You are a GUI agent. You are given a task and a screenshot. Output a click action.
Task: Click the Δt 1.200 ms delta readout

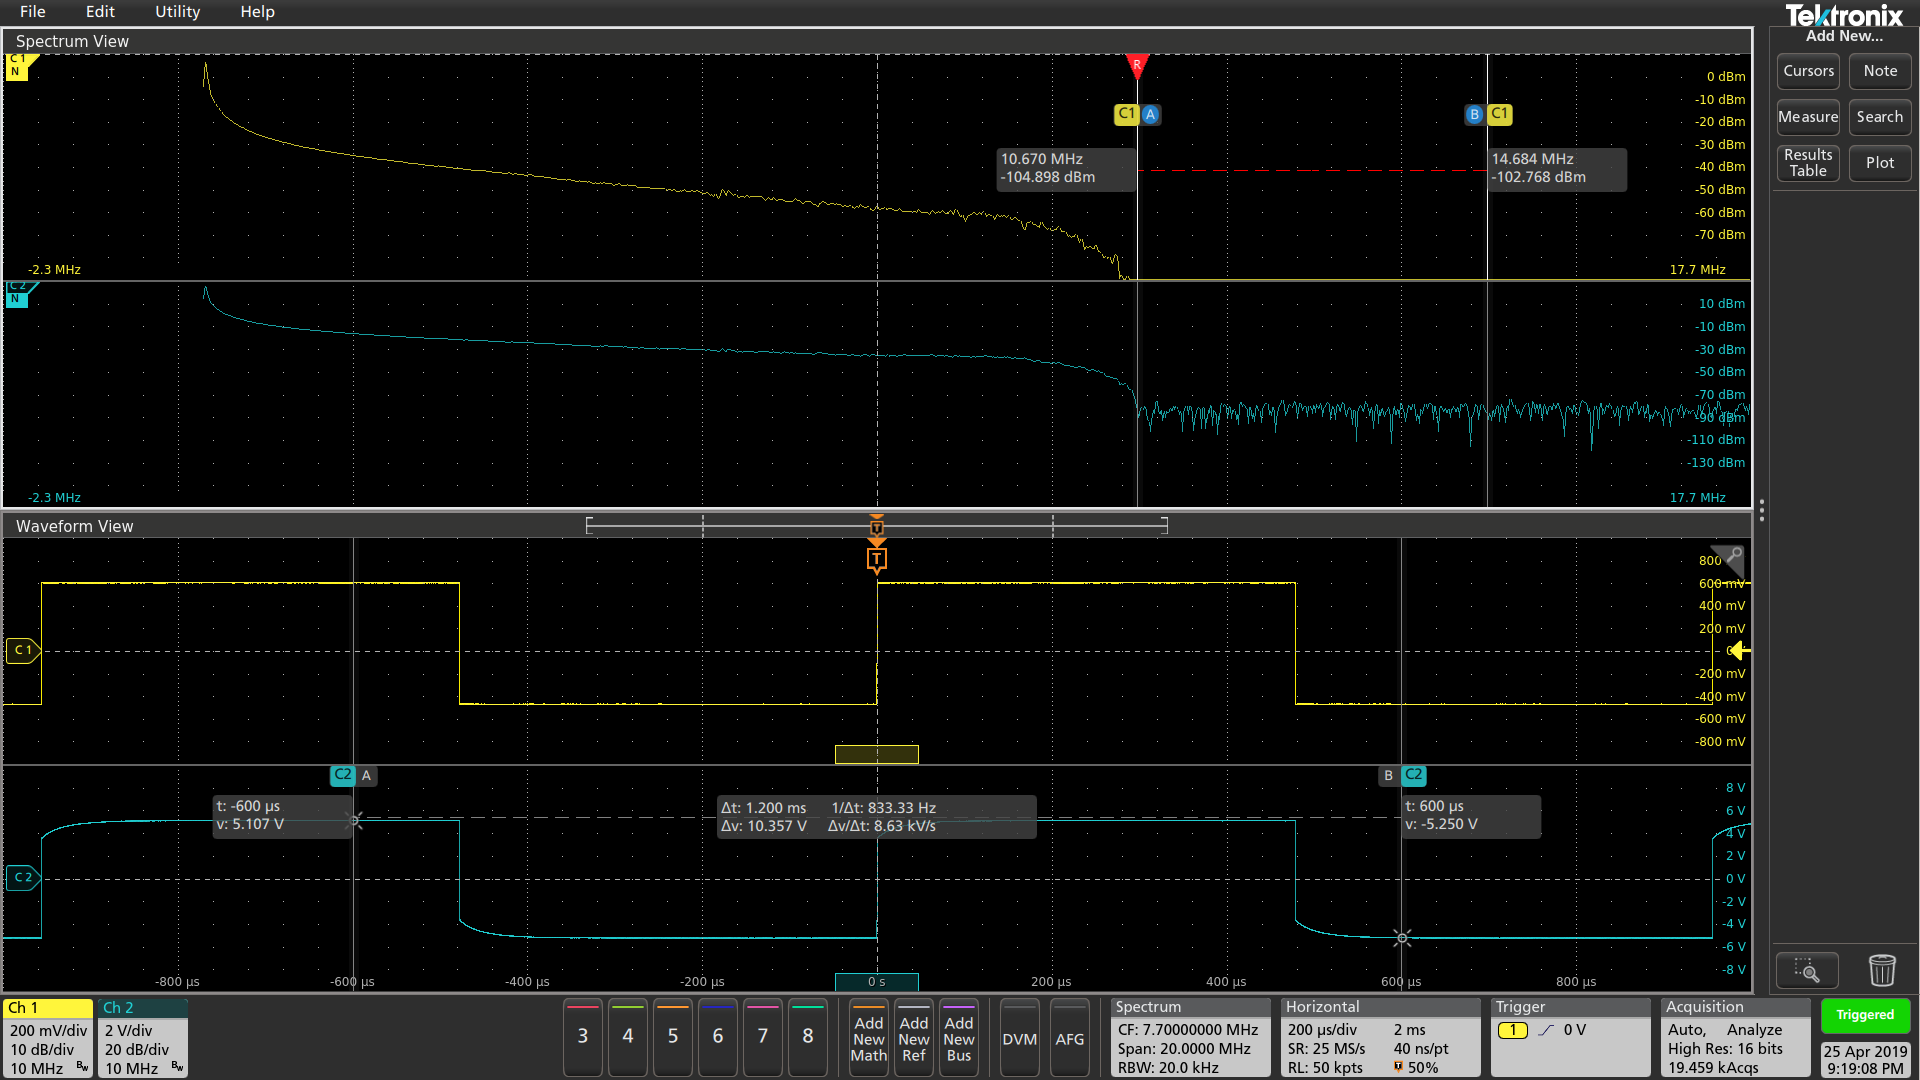coord(877,816)
